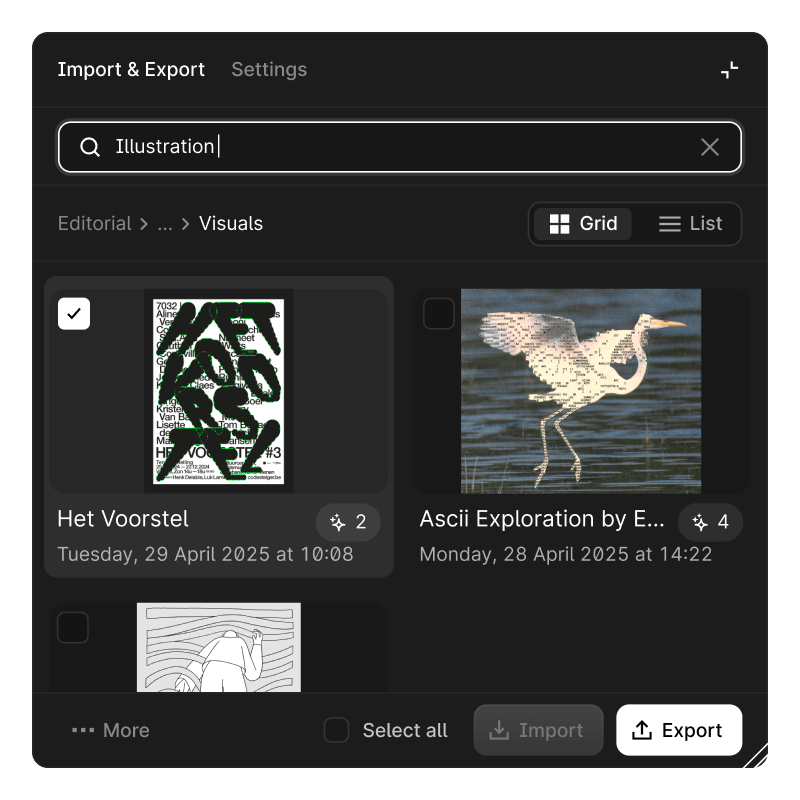Screen dimensions: 800x800
Task: Click the magnifier search icon
Action: point(90,147)
